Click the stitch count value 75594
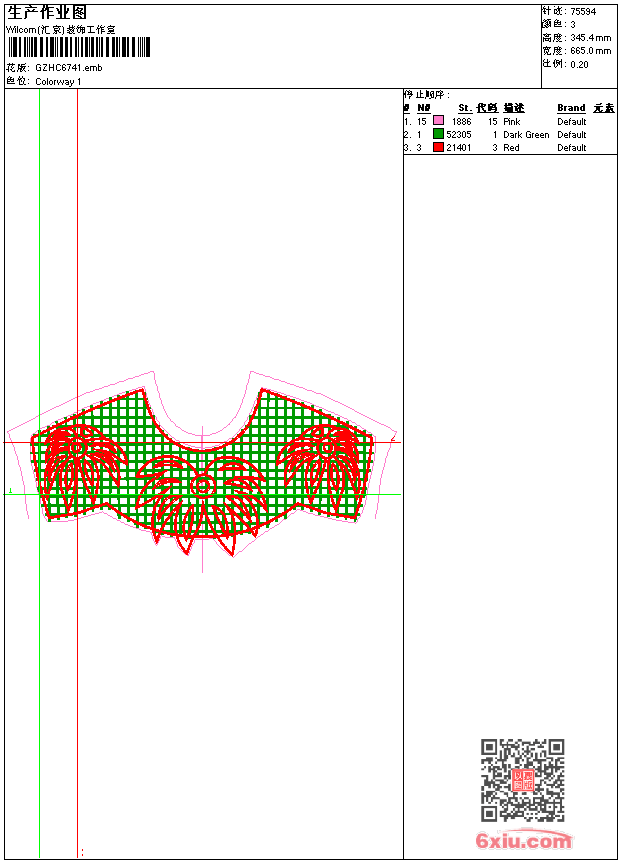Image resolution: width=620 pixels, height=860 pixels. pyautogui.click(x=583, y=12)
